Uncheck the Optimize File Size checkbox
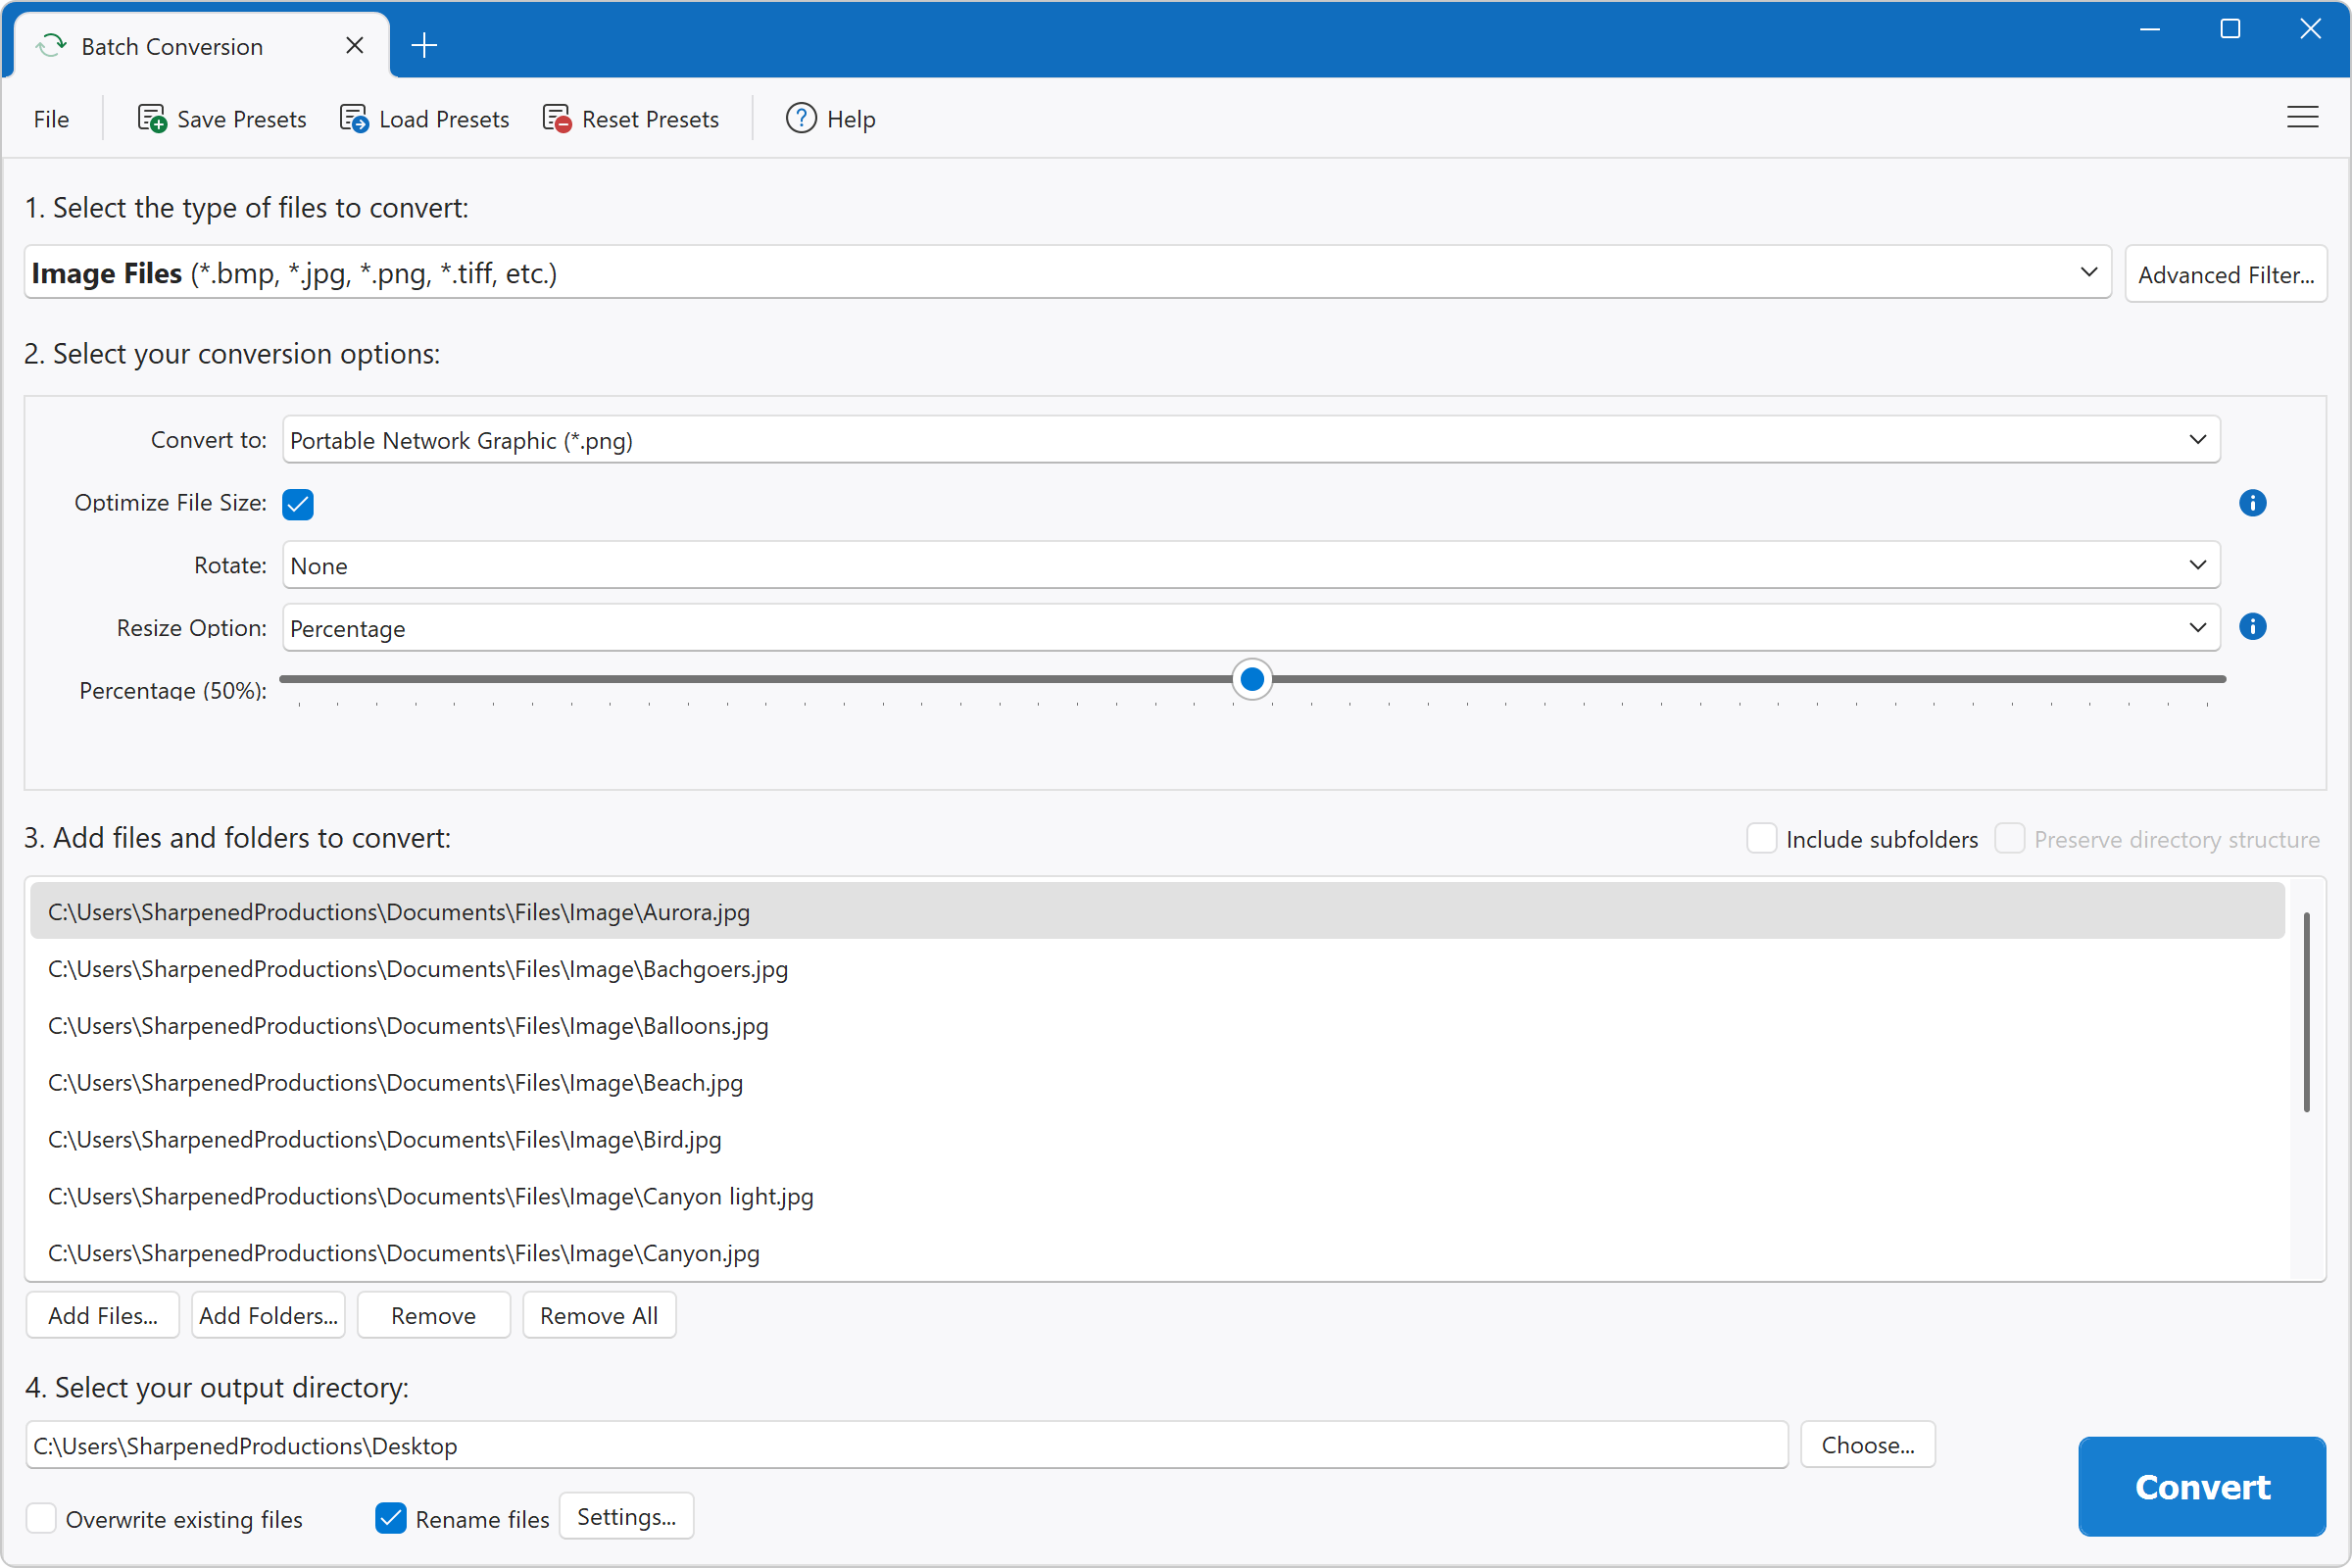The height and width of the screenshot is (1568, 2352). click(x=297, y=504)
